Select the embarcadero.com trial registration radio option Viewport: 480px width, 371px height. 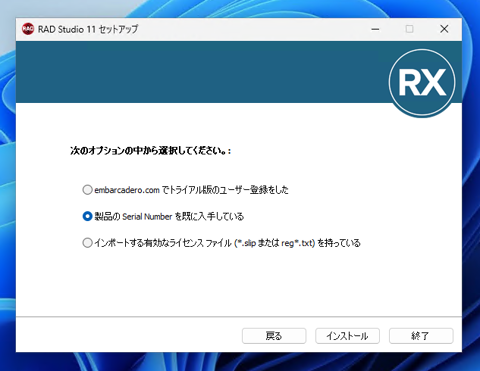87,190
